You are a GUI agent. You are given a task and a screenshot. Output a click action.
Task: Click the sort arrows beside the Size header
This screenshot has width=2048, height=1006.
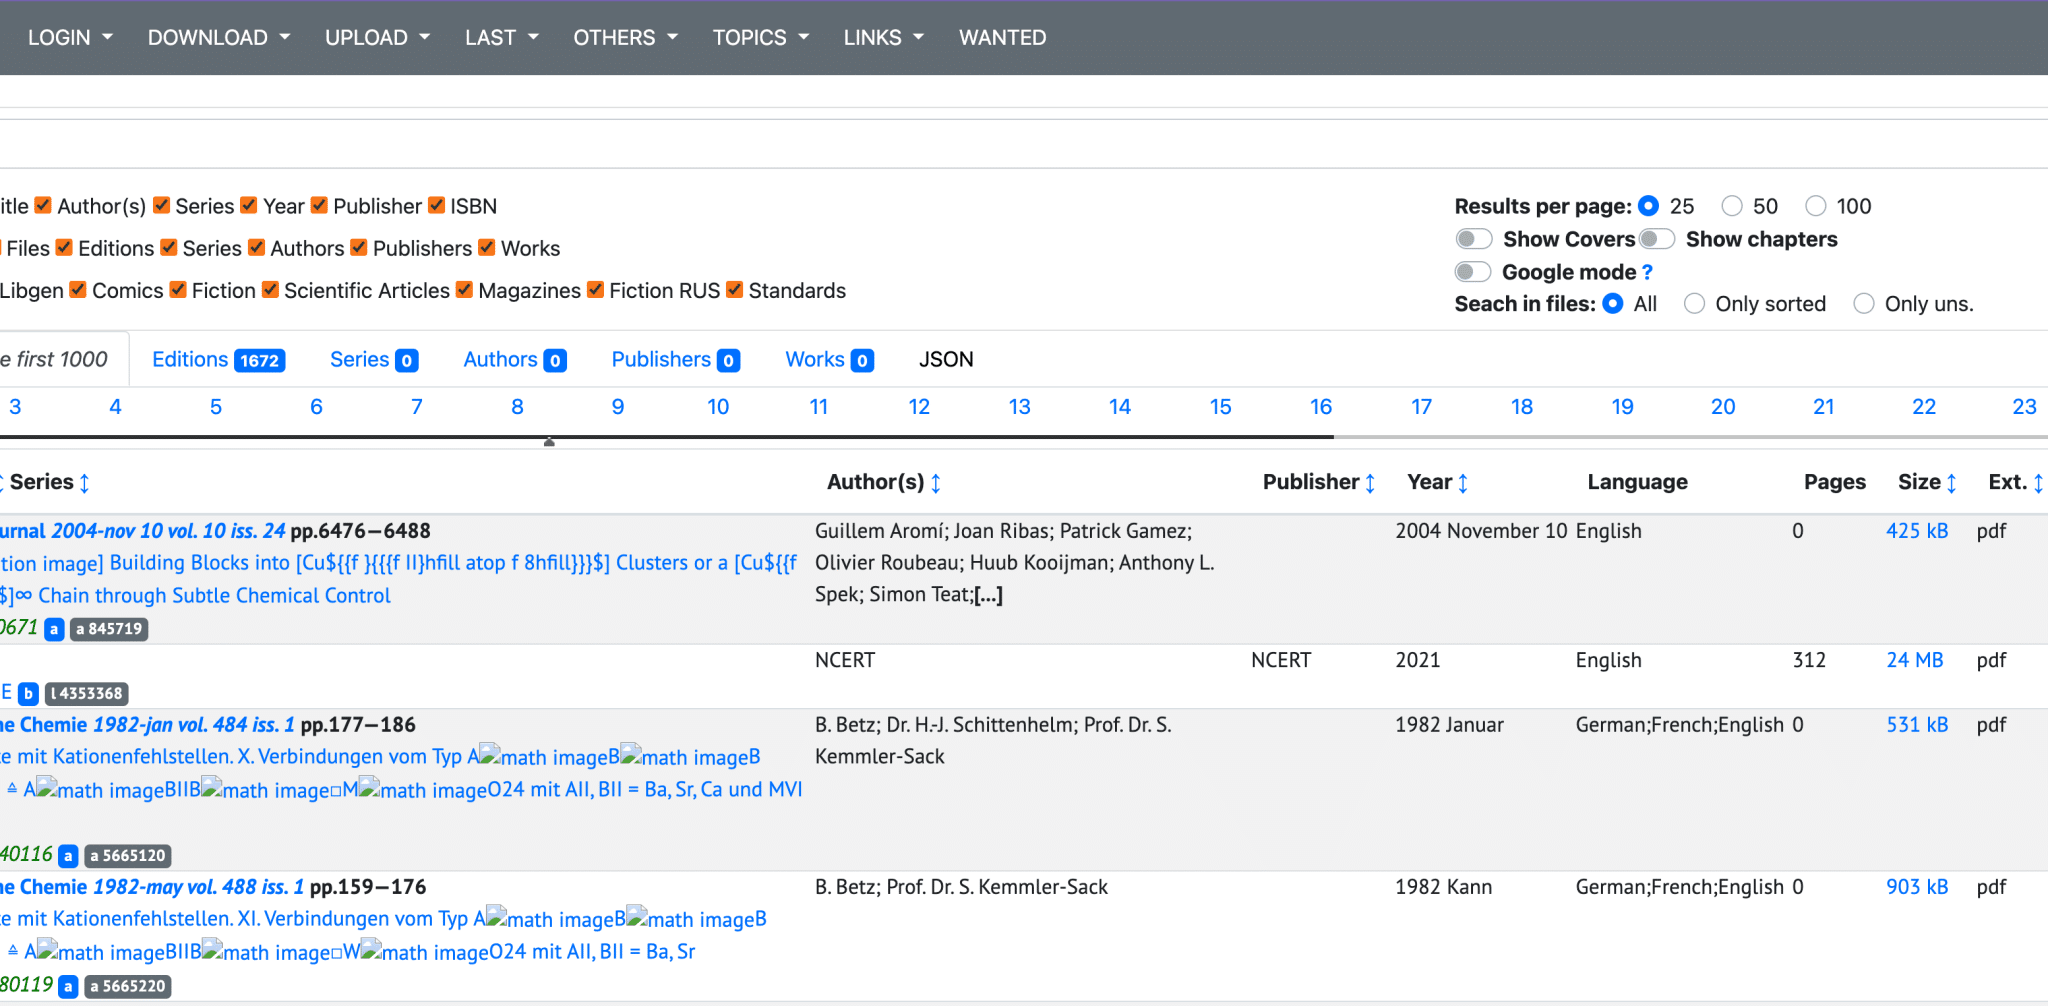[1952, 482]
